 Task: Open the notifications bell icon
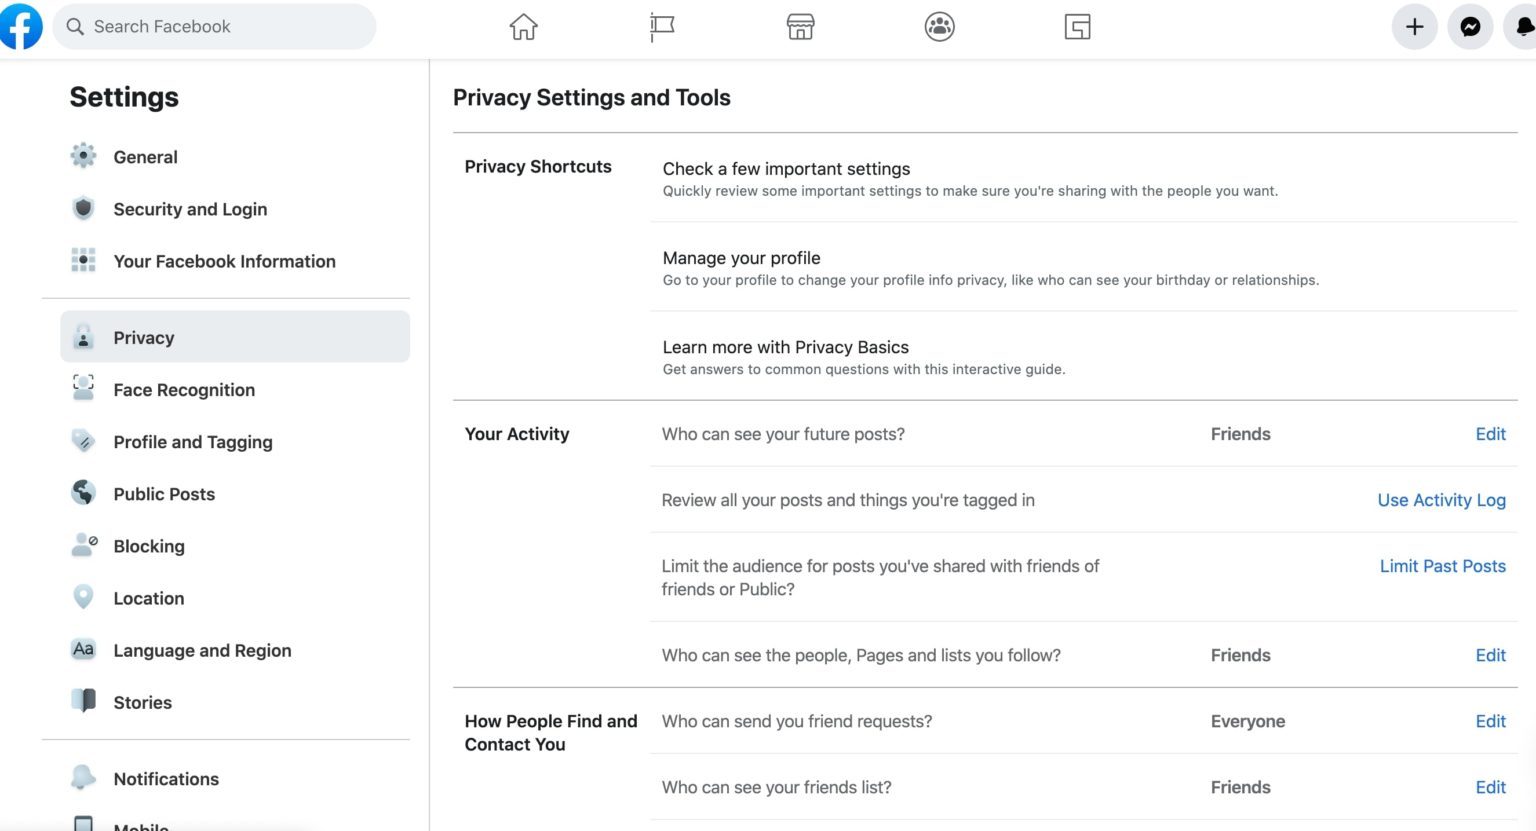coord(1523,27)
